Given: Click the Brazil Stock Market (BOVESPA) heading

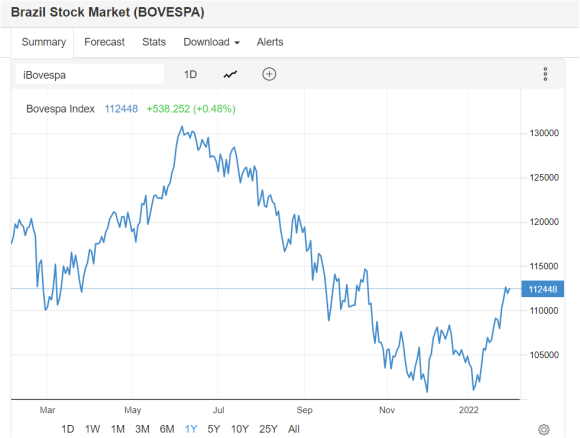Looking at the screenshot, I should pos(108,12).
